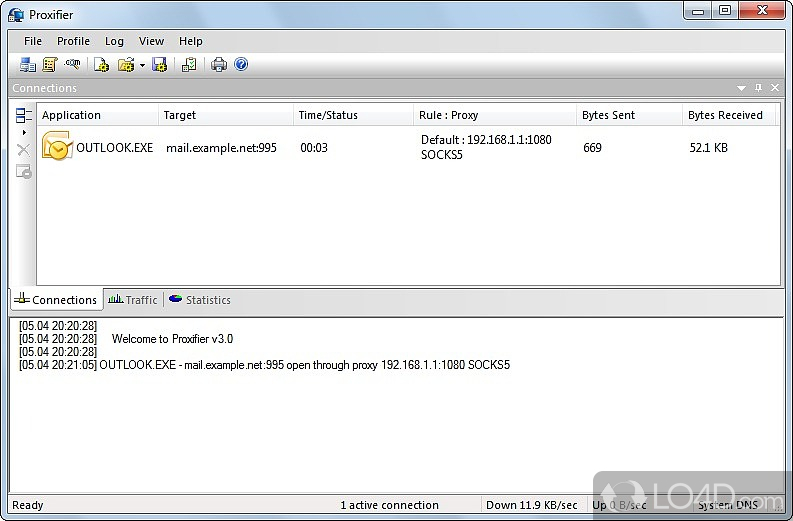The width and height of the screenshot is (793, 521).
Task: Open the Profile menu
Action: coord(73,41)
